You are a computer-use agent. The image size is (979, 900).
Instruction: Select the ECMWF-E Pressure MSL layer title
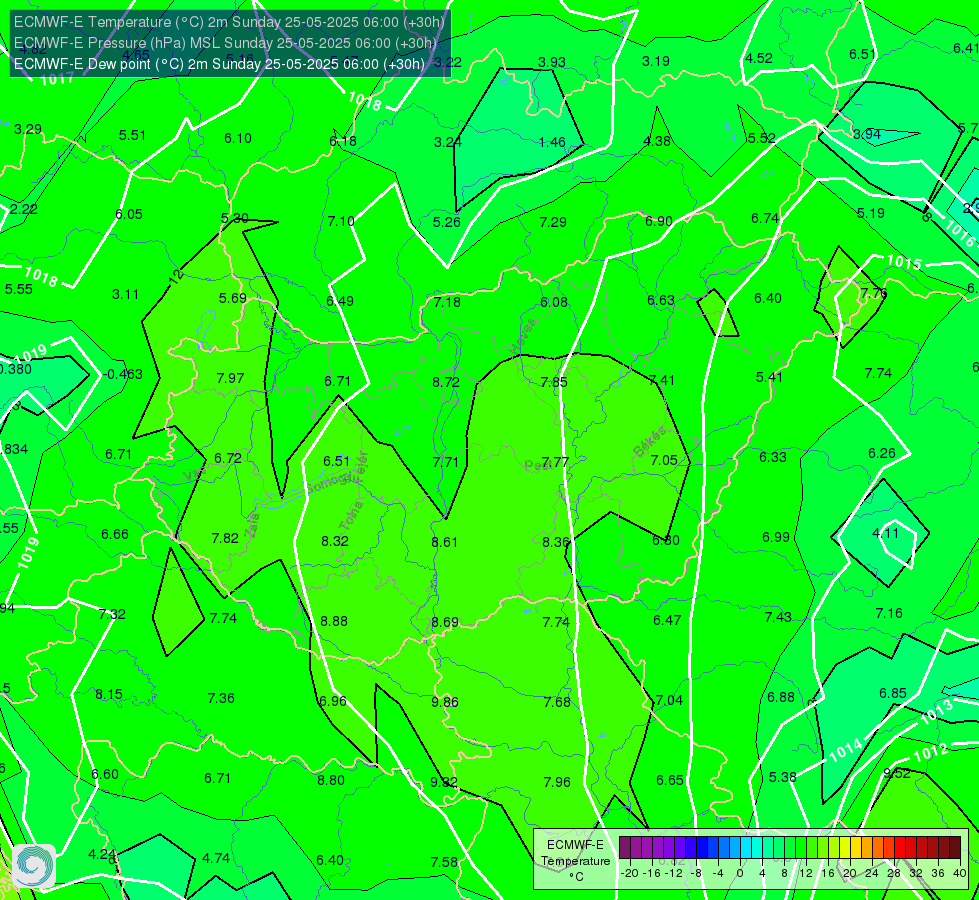point(225,43)
